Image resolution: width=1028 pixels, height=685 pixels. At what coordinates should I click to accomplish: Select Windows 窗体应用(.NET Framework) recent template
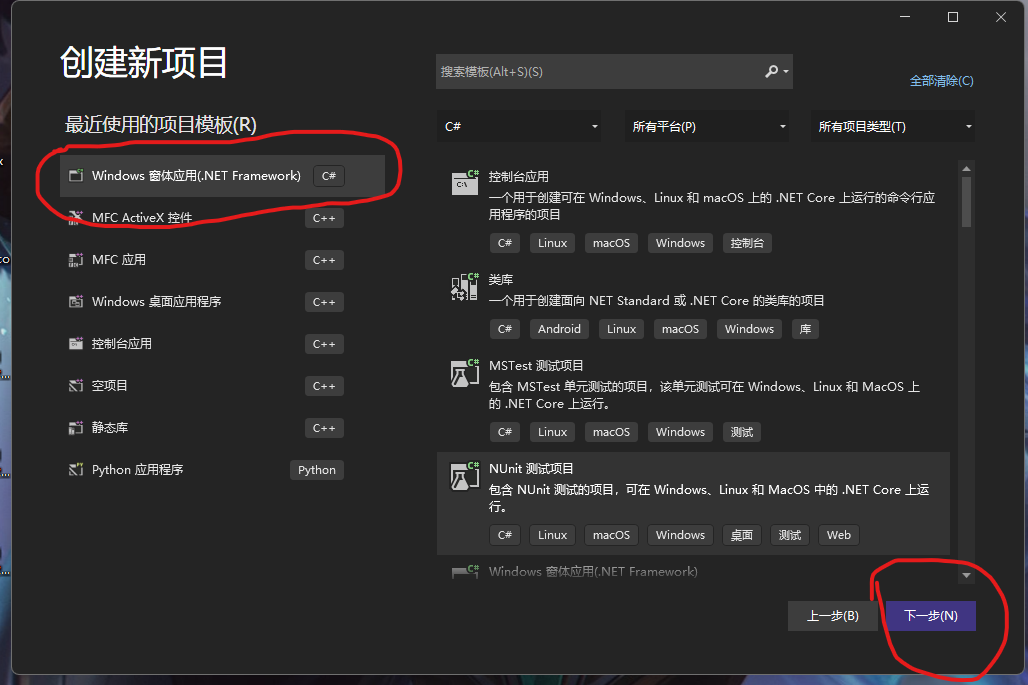tap(222, 176)
